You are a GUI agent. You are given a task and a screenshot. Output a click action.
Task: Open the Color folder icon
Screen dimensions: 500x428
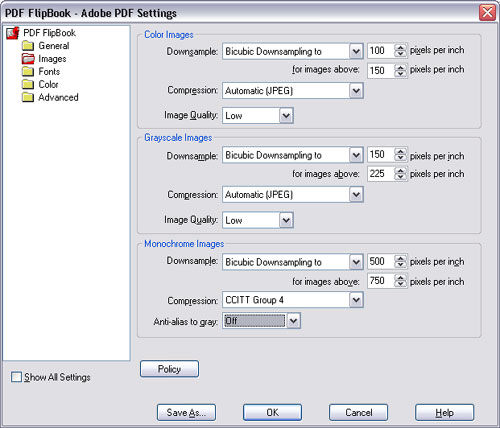[28, 84]
